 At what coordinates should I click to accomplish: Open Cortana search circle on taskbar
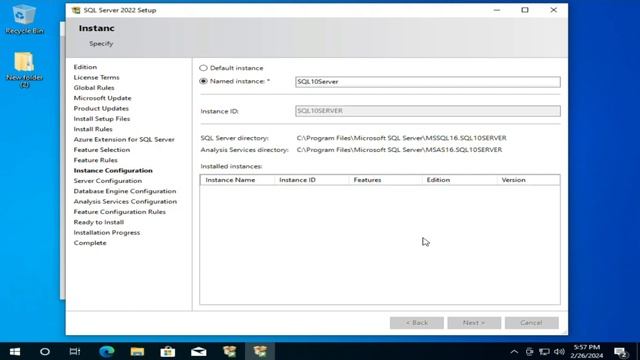(x=45, y=351)
